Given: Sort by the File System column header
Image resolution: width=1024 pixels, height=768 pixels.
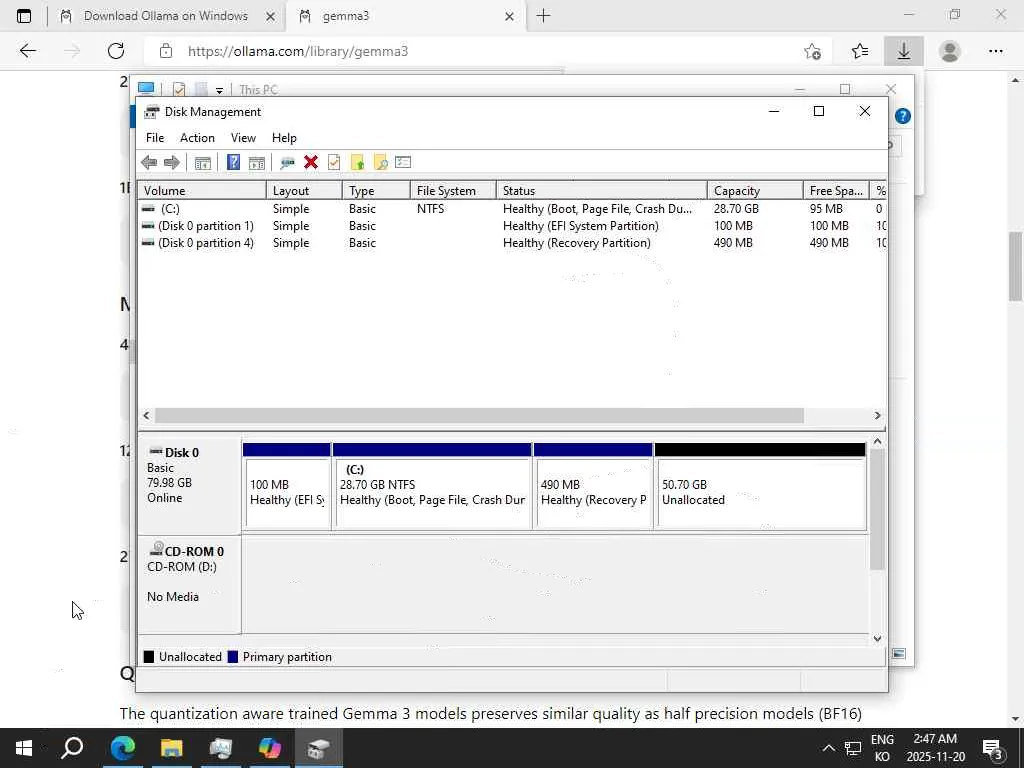Looking at the screenshot, I should coord(453,191).
